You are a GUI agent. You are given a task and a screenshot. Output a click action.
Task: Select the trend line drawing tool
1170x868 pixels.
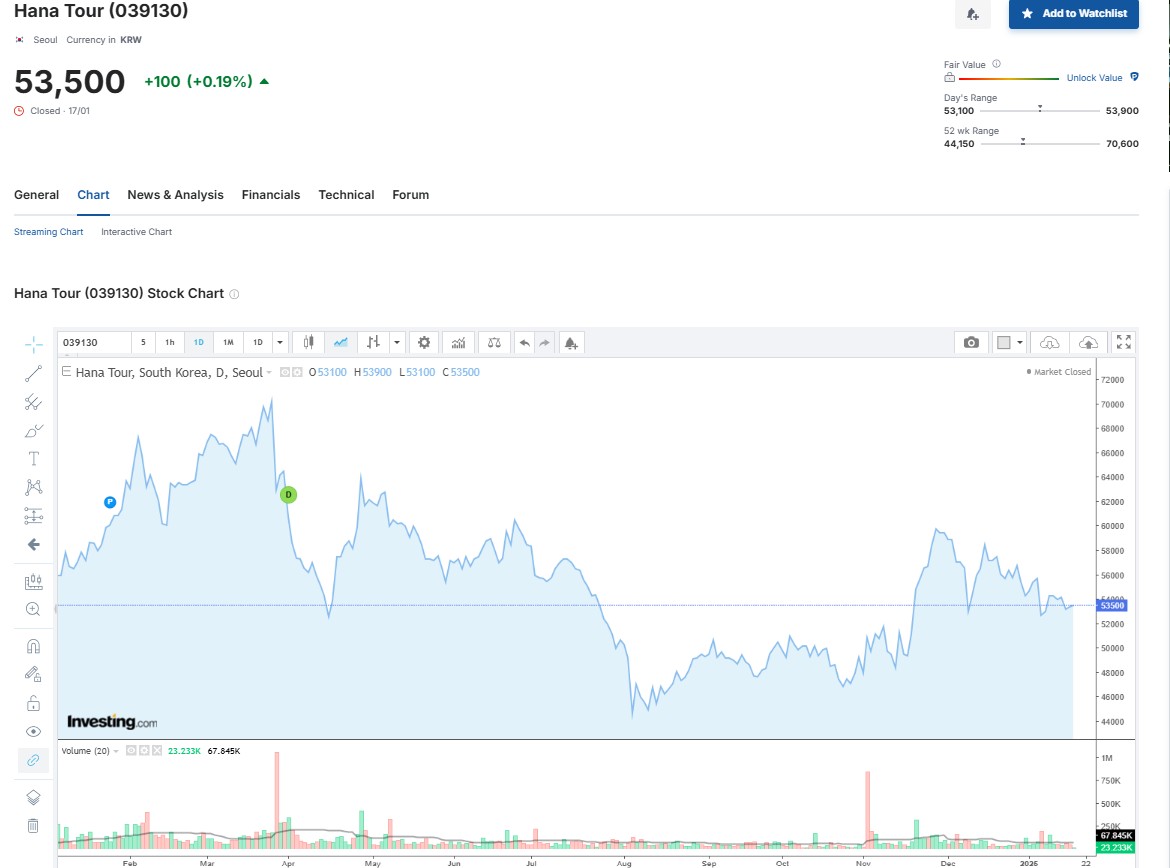pos(34,373)
